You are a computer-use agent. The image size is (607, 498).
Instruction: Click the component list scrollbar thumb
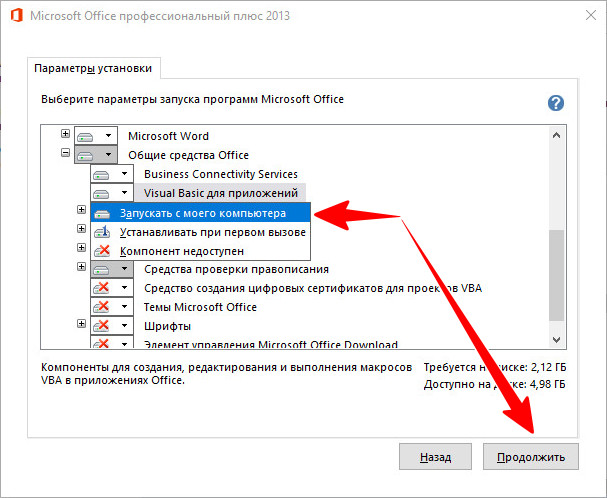(557, 275)
